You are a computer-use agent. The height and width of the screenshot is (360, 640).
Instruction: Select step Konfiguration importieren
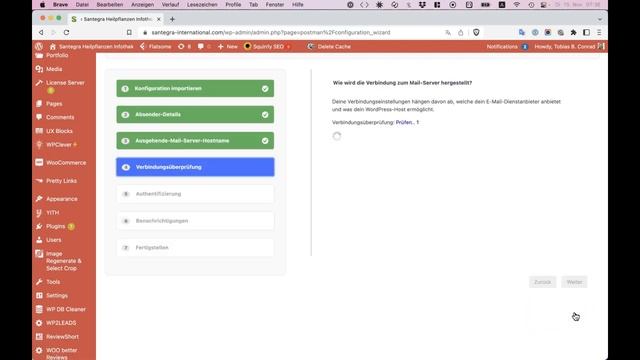coord(195,89)
